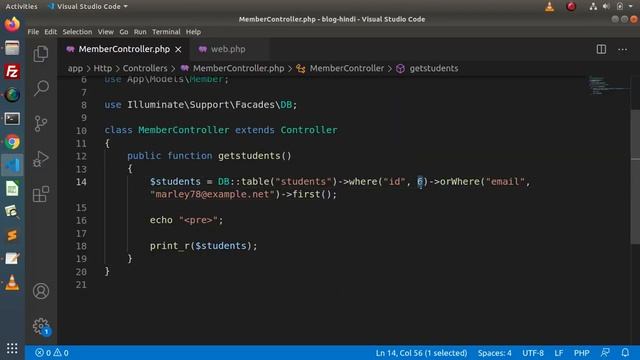640x360 pixels.
Task: Select the MemberController.php tab
Action: (123, 49)
